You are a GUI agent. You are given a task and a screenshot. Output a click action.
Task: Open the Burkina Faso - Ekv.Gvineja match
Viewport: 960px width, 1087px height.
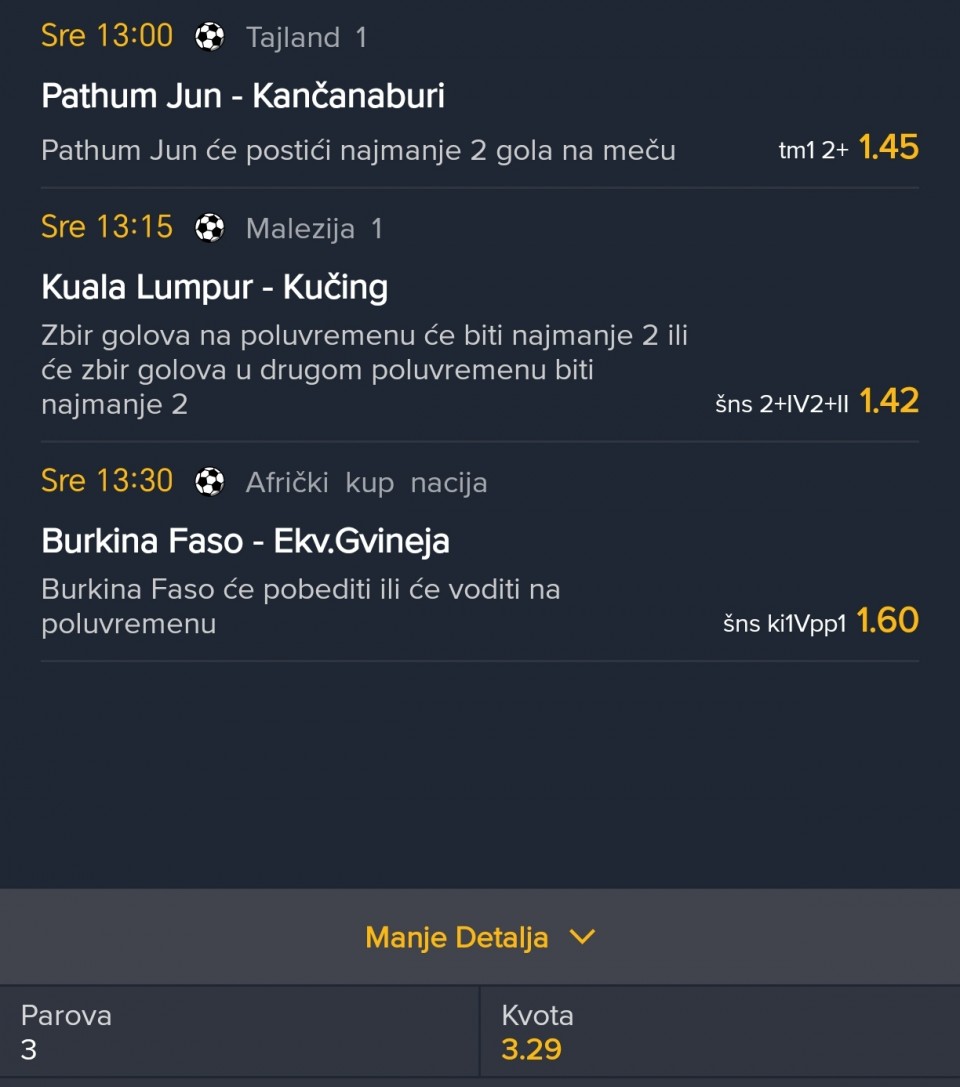tap(246, 542)
